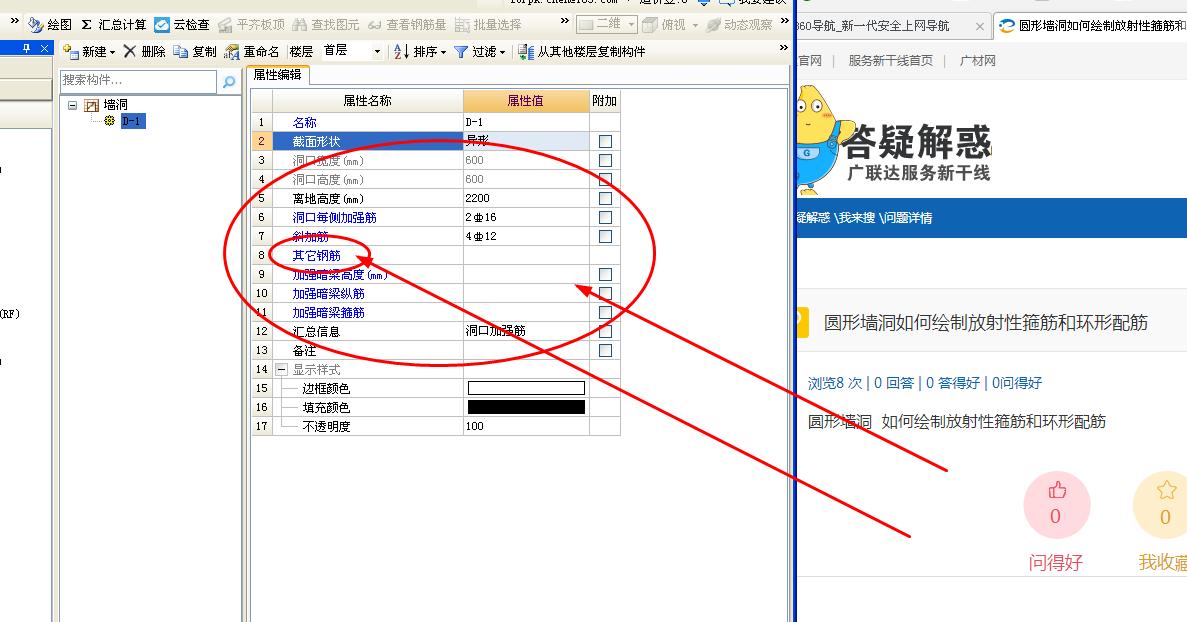The height and width of the screenshot is (622, 1187).
Task: Select the 截面形状 value 异形 cell
Action: tap(526, 142)
